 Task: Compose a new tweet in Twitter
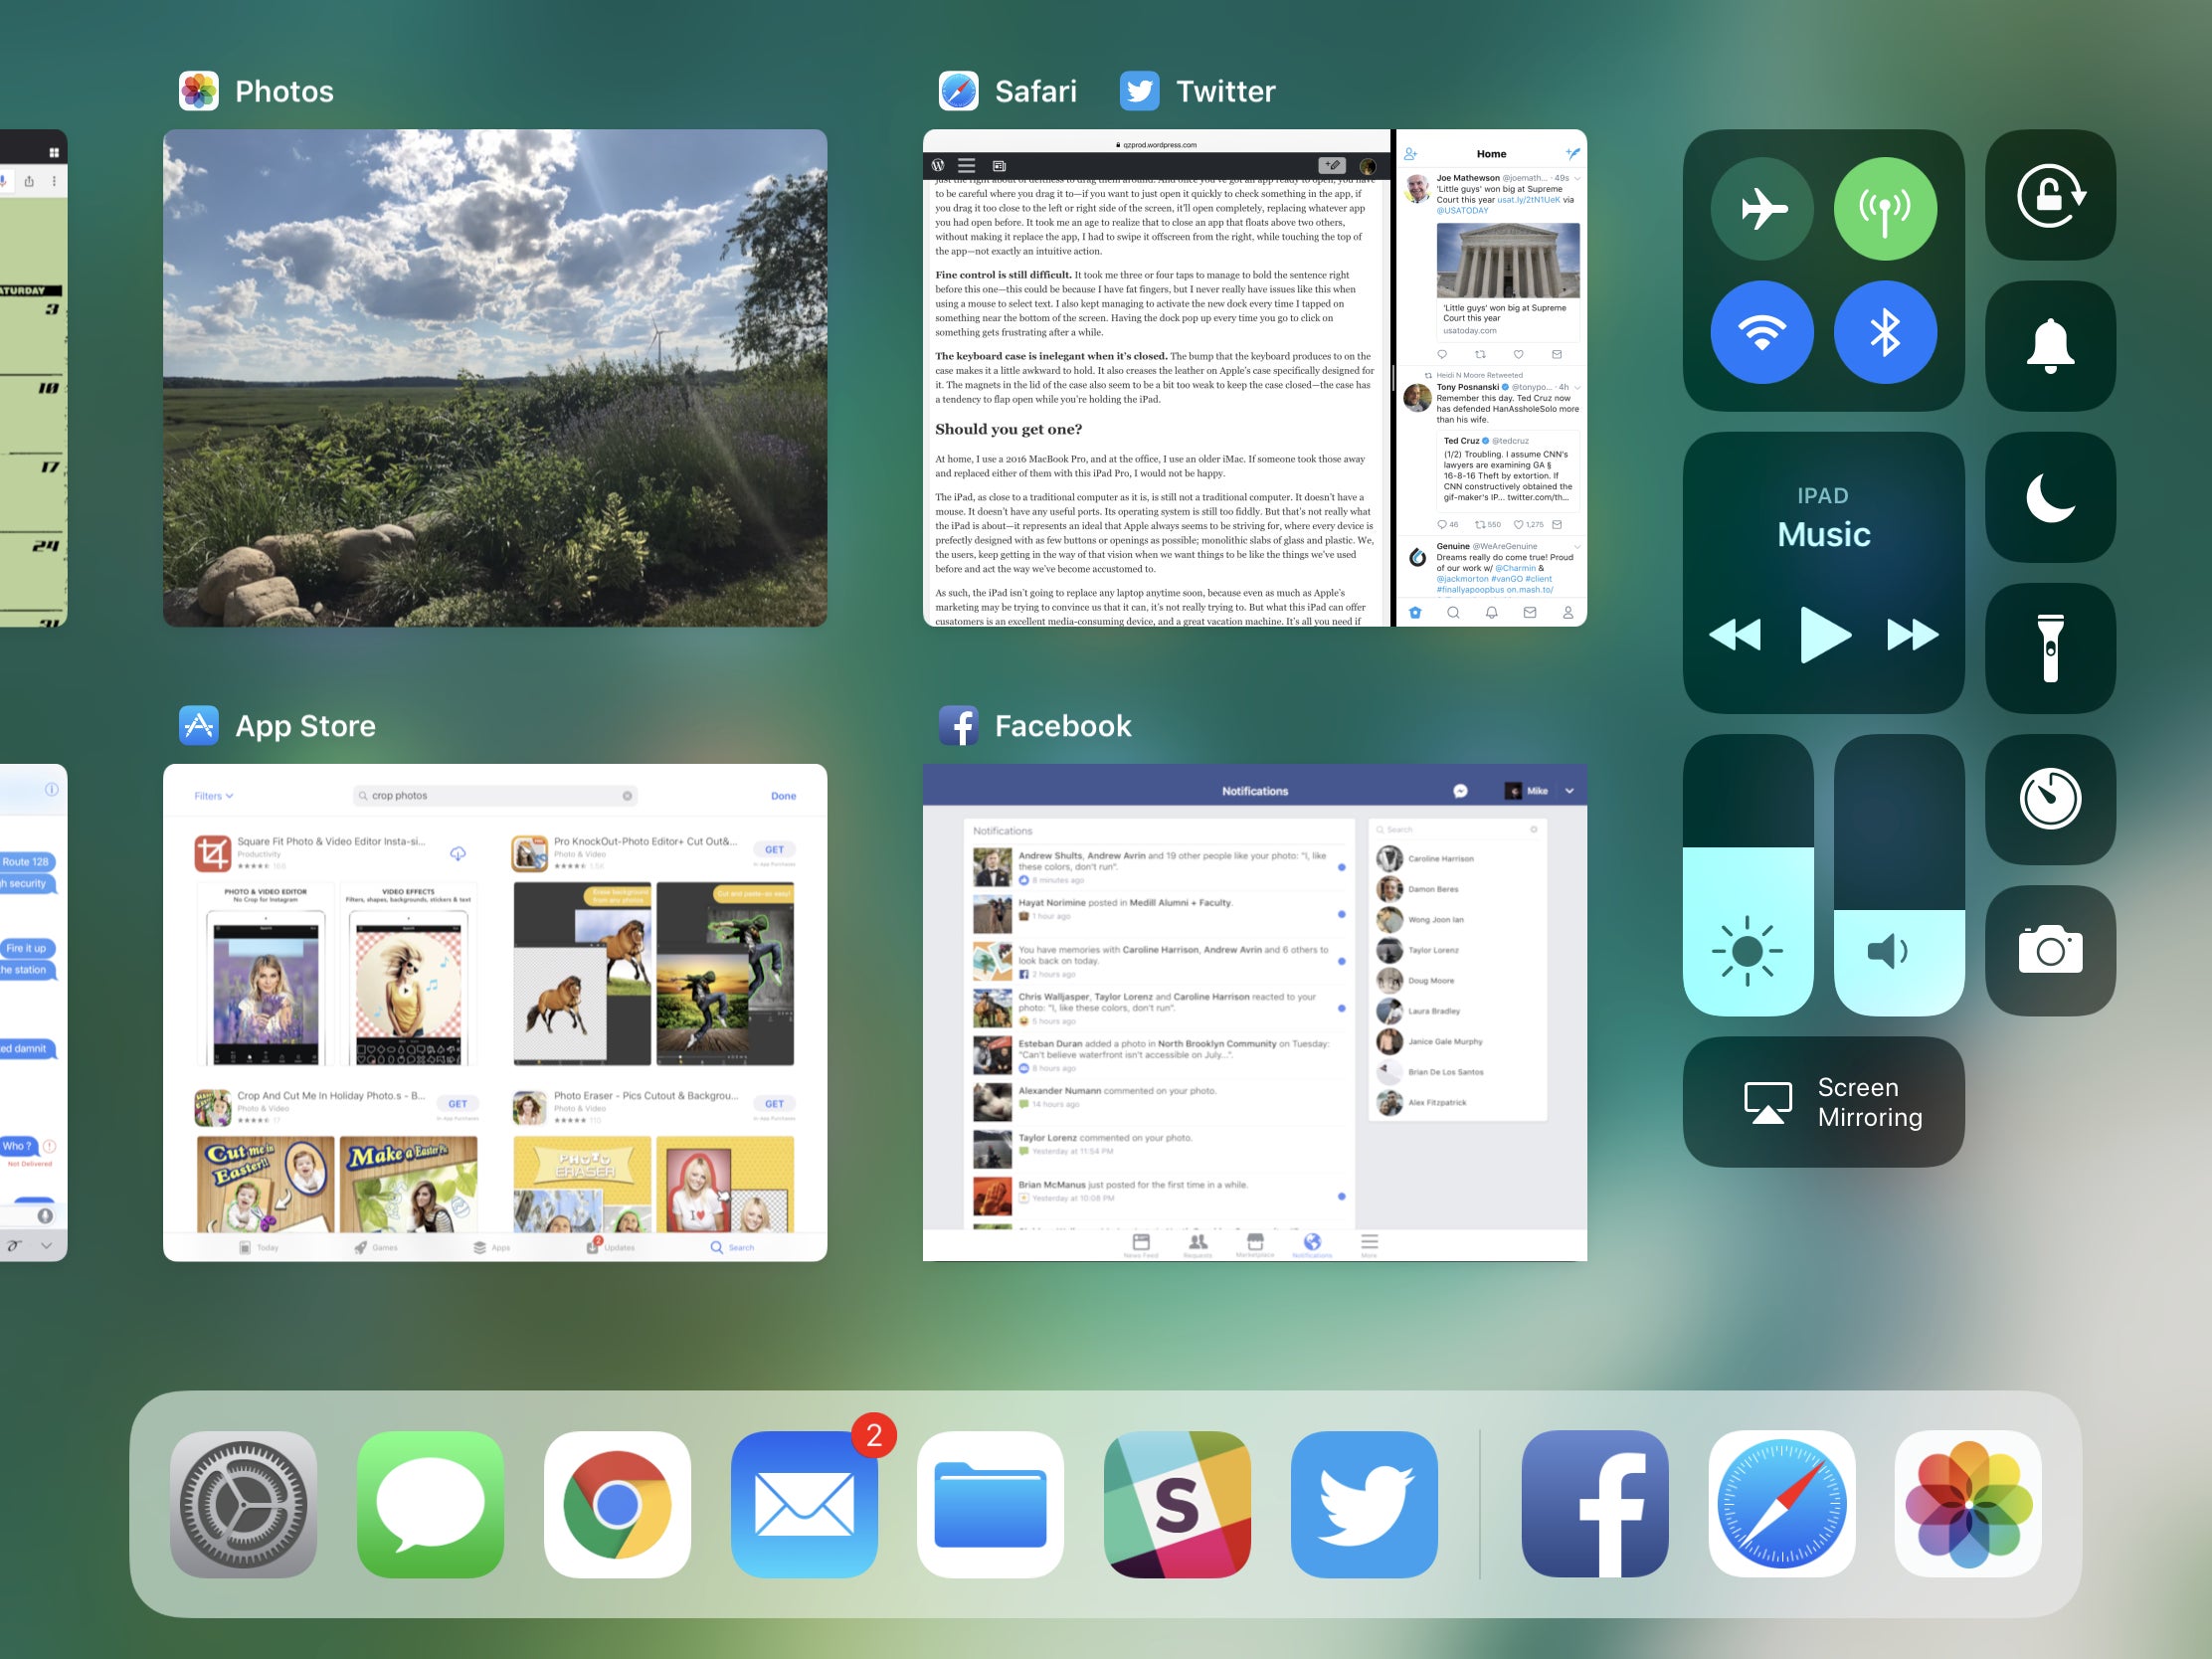point(1572,153)
